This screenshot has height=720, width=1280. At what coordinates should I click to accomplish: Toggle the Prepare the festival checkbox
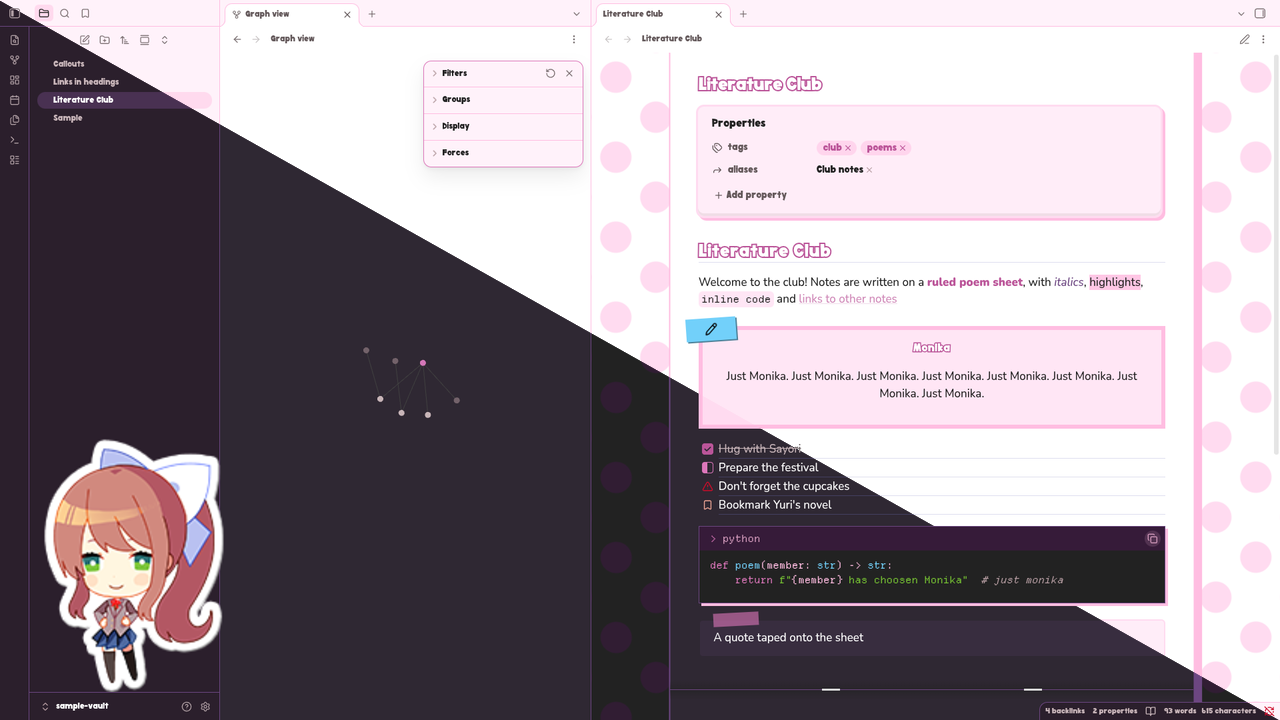tap(708, 468)
